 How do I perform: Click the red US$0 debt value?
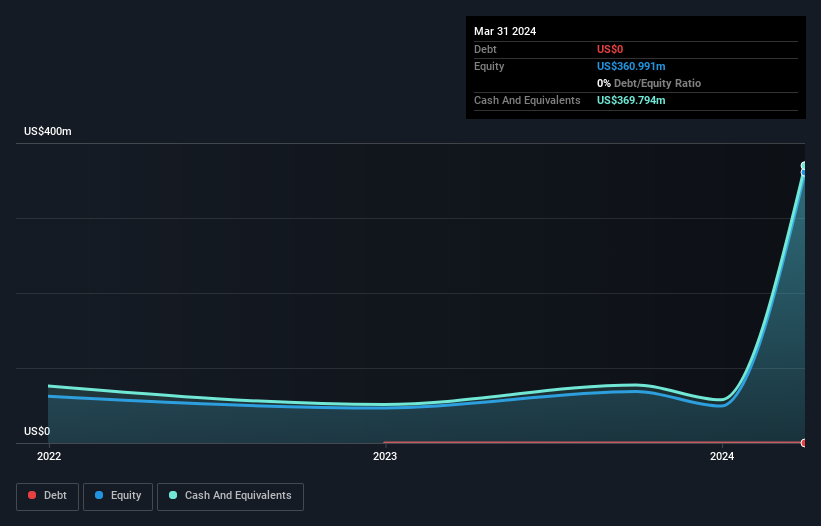(x=610, y=49)
